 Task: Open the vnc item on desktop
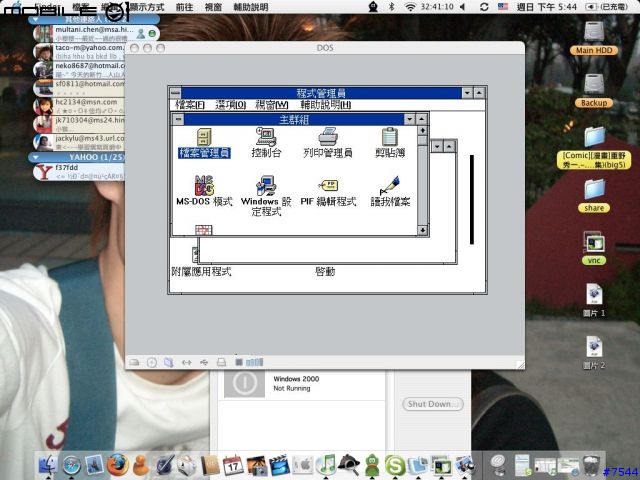click(x=594, y=248)
